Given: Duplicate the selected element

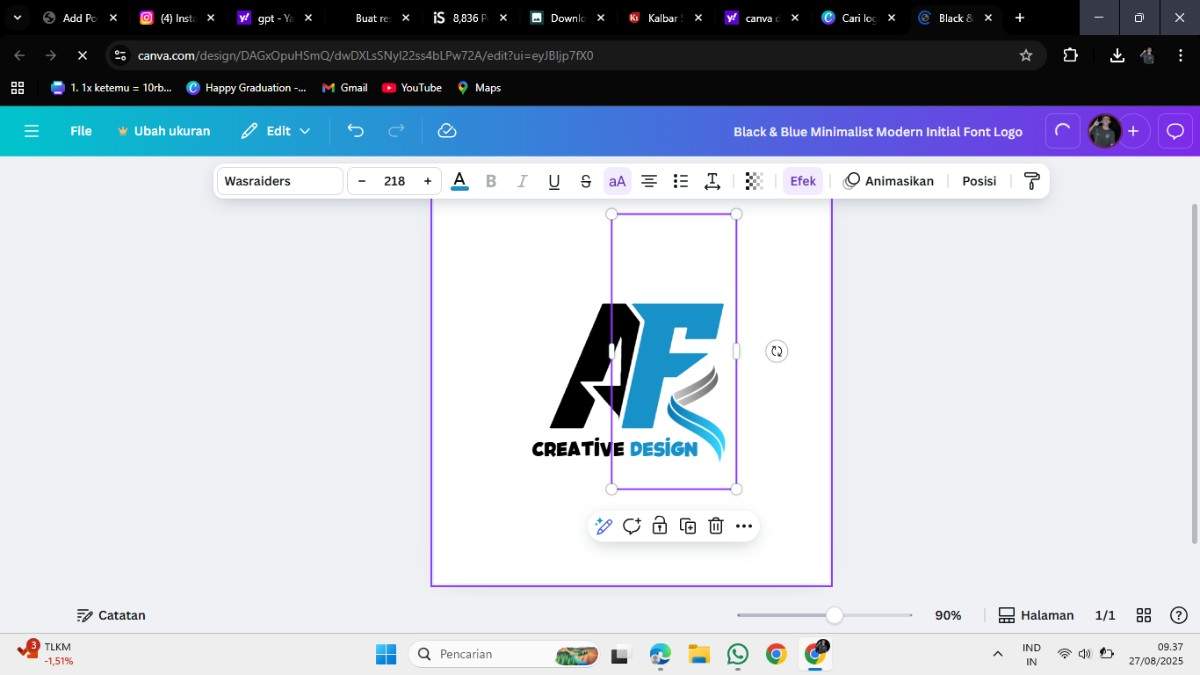Looking at the screenshot, I should (688, 526).
